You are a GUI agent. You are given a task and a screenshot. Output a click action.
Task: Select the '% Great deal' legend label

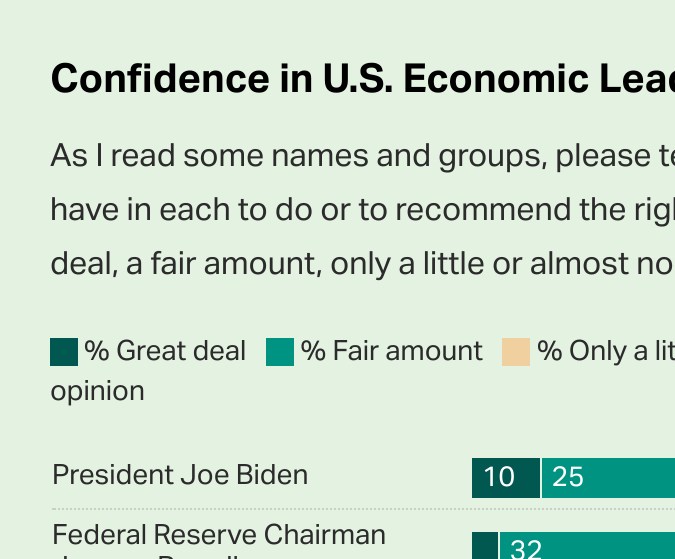165,351
